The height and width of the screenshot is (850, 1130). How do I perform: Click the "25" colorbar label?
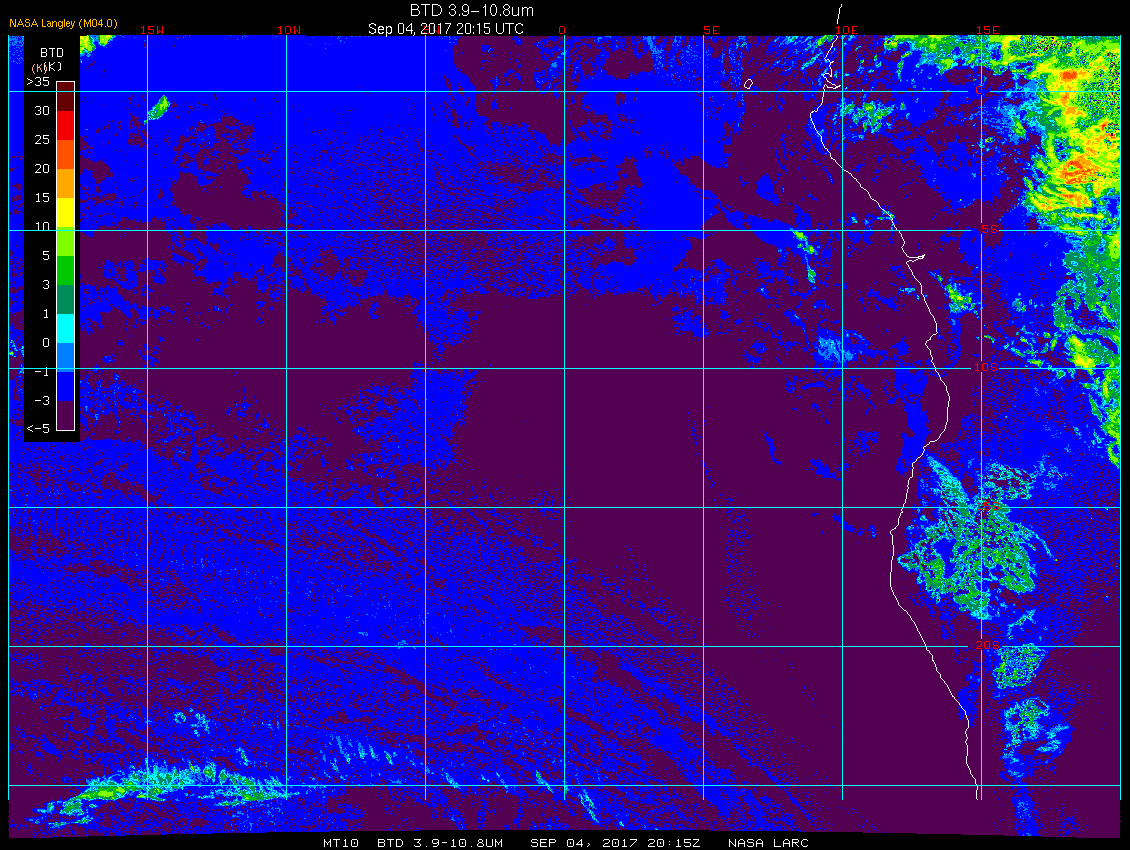(43, 139)
